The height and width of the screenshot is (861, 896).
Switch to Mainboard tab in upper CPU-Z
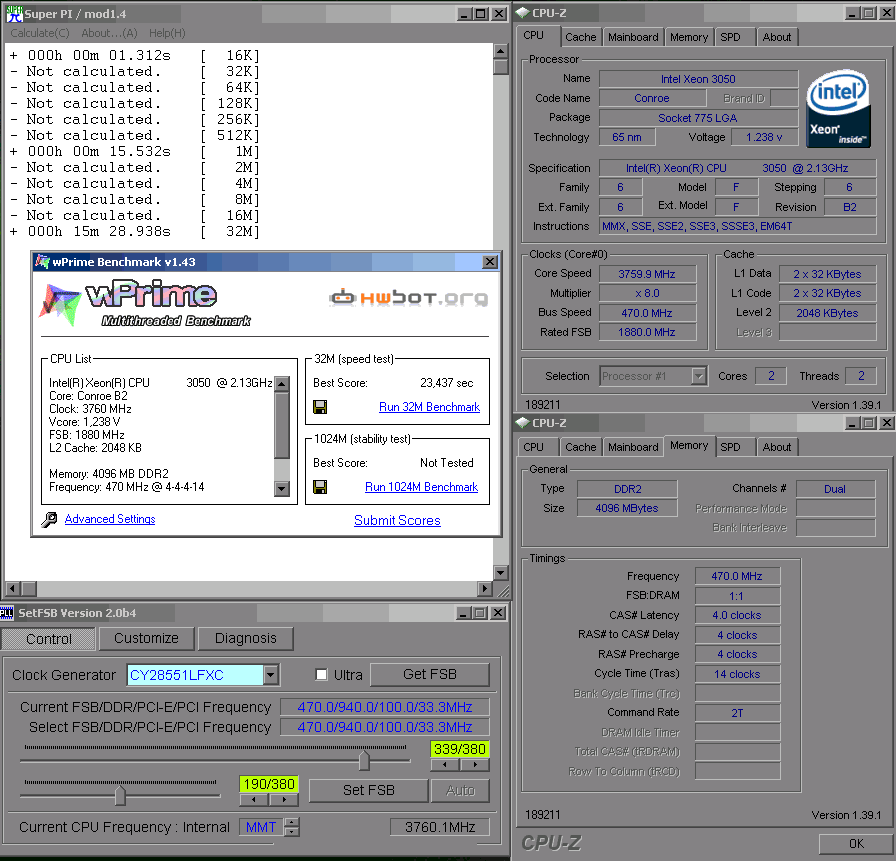[633, 37]
